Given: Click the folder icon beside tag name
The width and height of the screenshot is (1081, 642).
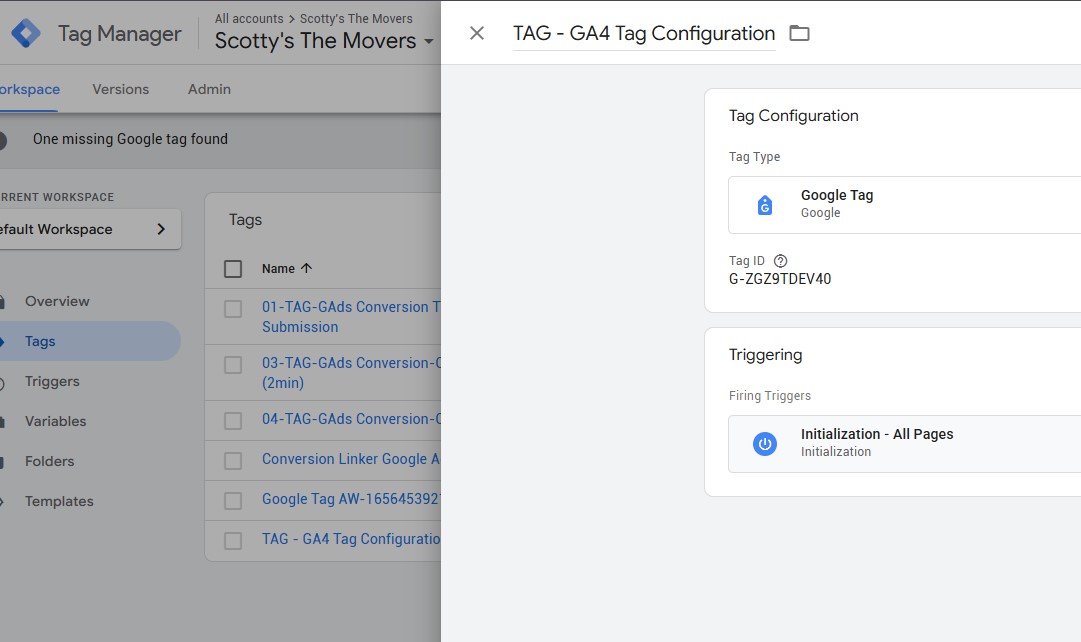Looking at the screenshot, I should click(799, 33).
